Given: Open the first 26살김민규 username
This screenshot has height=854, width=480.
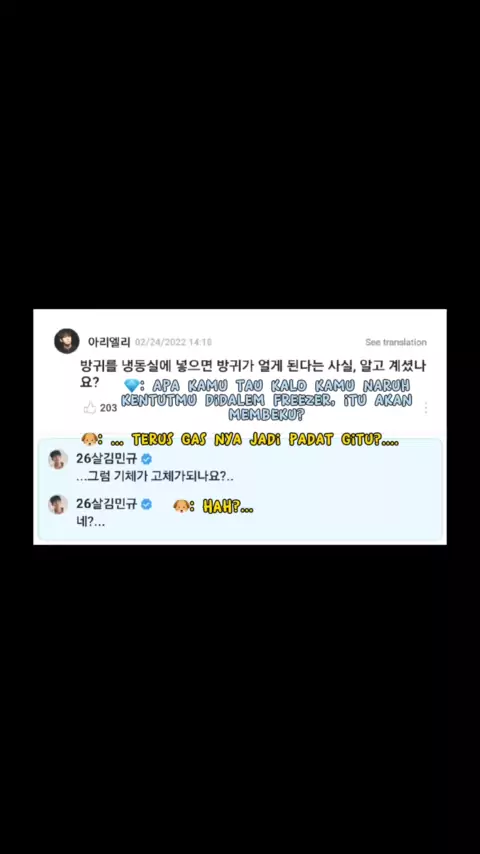Looking at the screenshot, I should coord(107,459).
